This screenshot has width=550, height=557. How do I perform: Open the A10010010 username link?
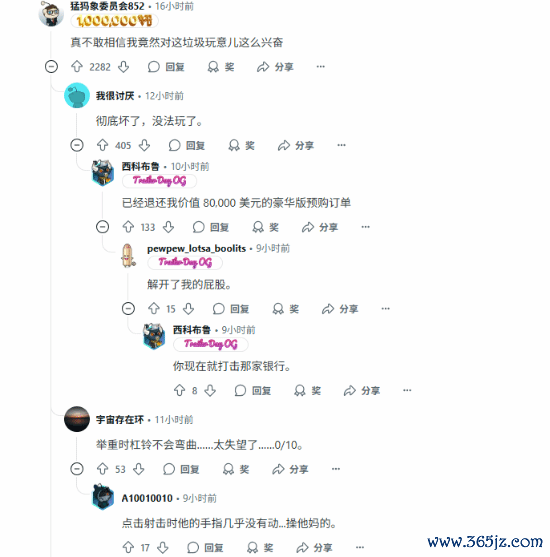pos(147,498)
